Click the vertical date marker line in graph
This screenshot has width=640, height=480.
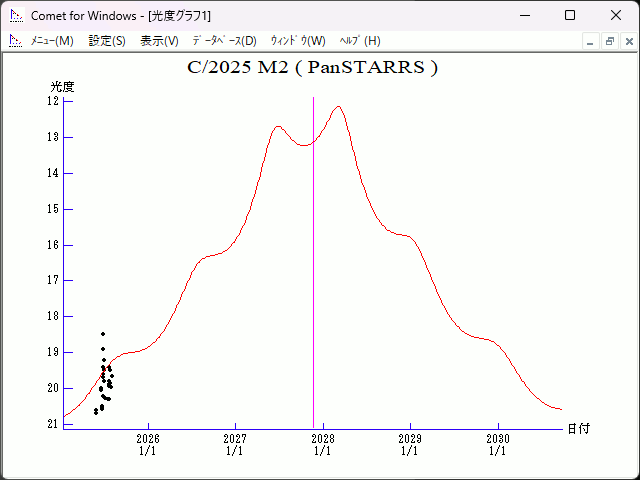(x=314, y=300)
